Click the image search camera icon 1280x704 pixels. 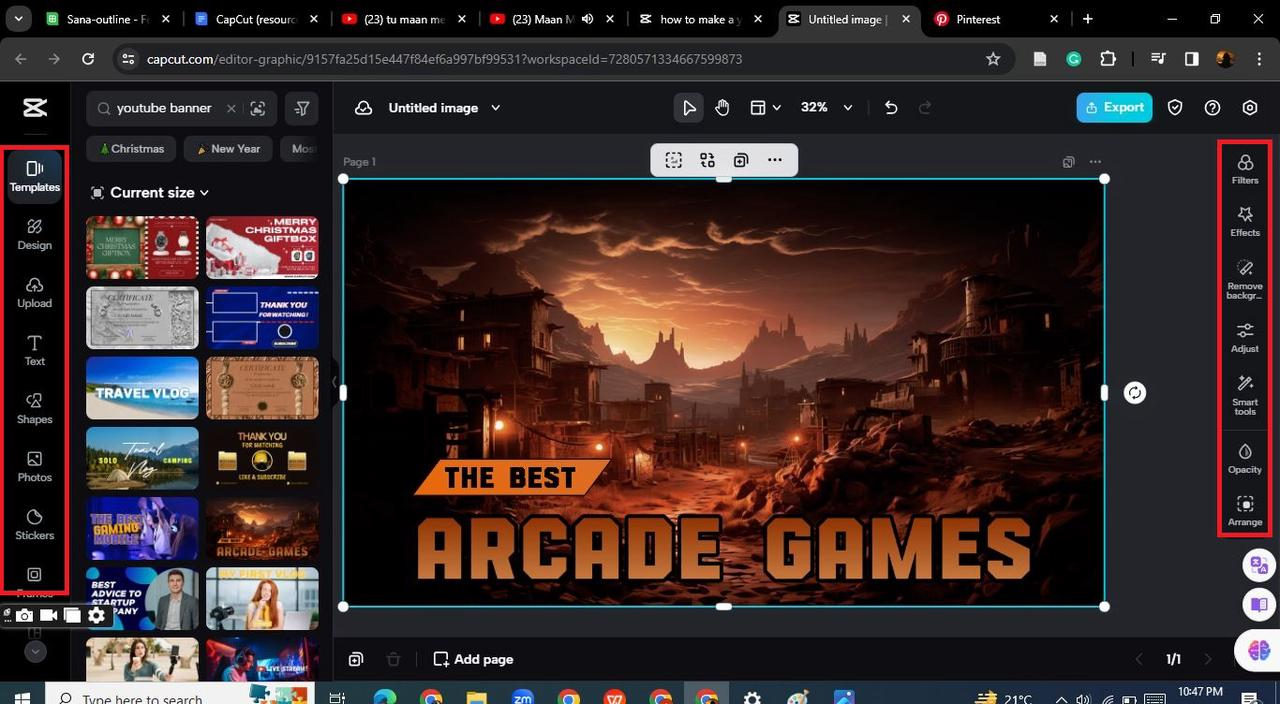(258, 108)
